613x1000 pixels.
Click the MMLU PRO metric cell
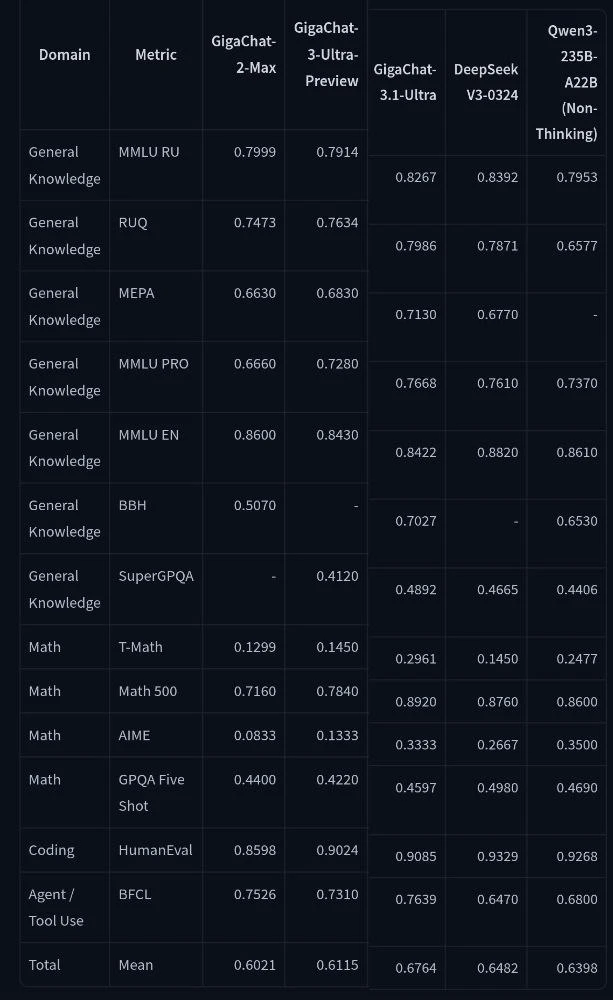[x=153, y=364]
